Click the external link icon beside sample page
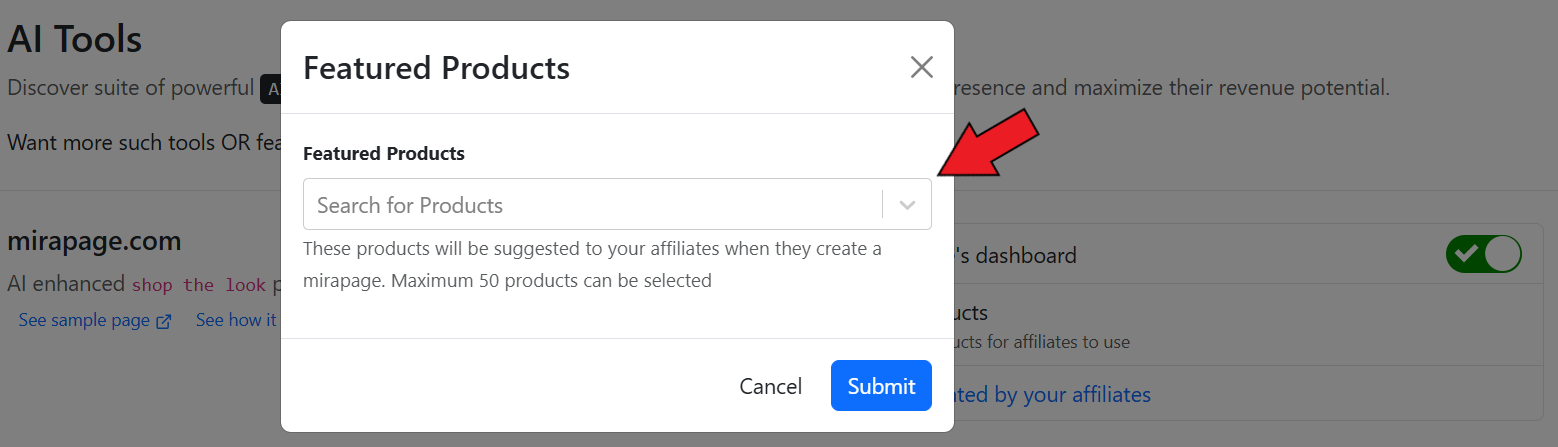The image size is (1558, 447). (x=164, y=321)
